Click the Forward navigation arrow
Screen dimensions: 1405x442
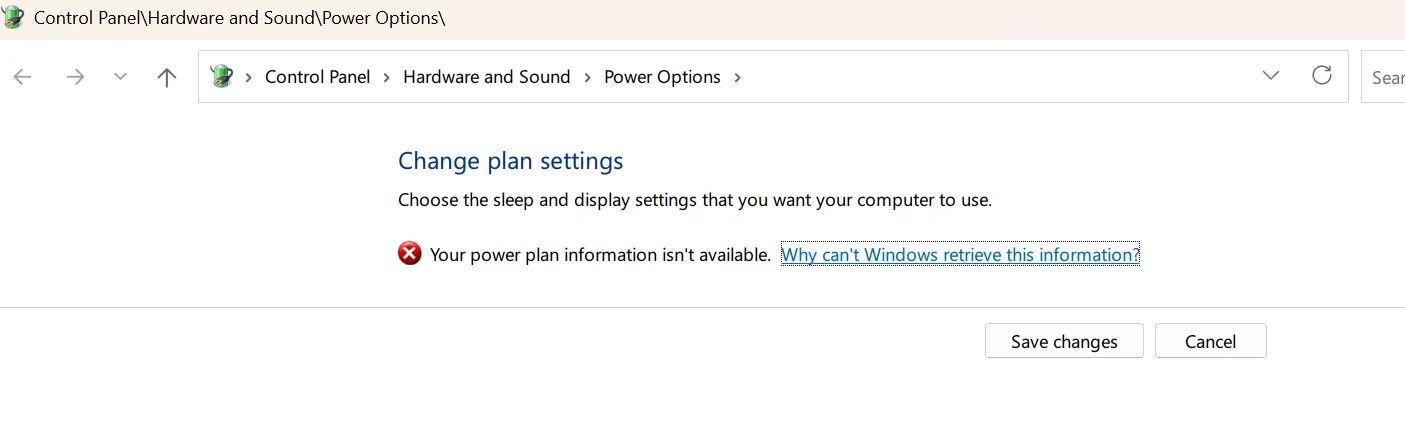coord(75,77)
